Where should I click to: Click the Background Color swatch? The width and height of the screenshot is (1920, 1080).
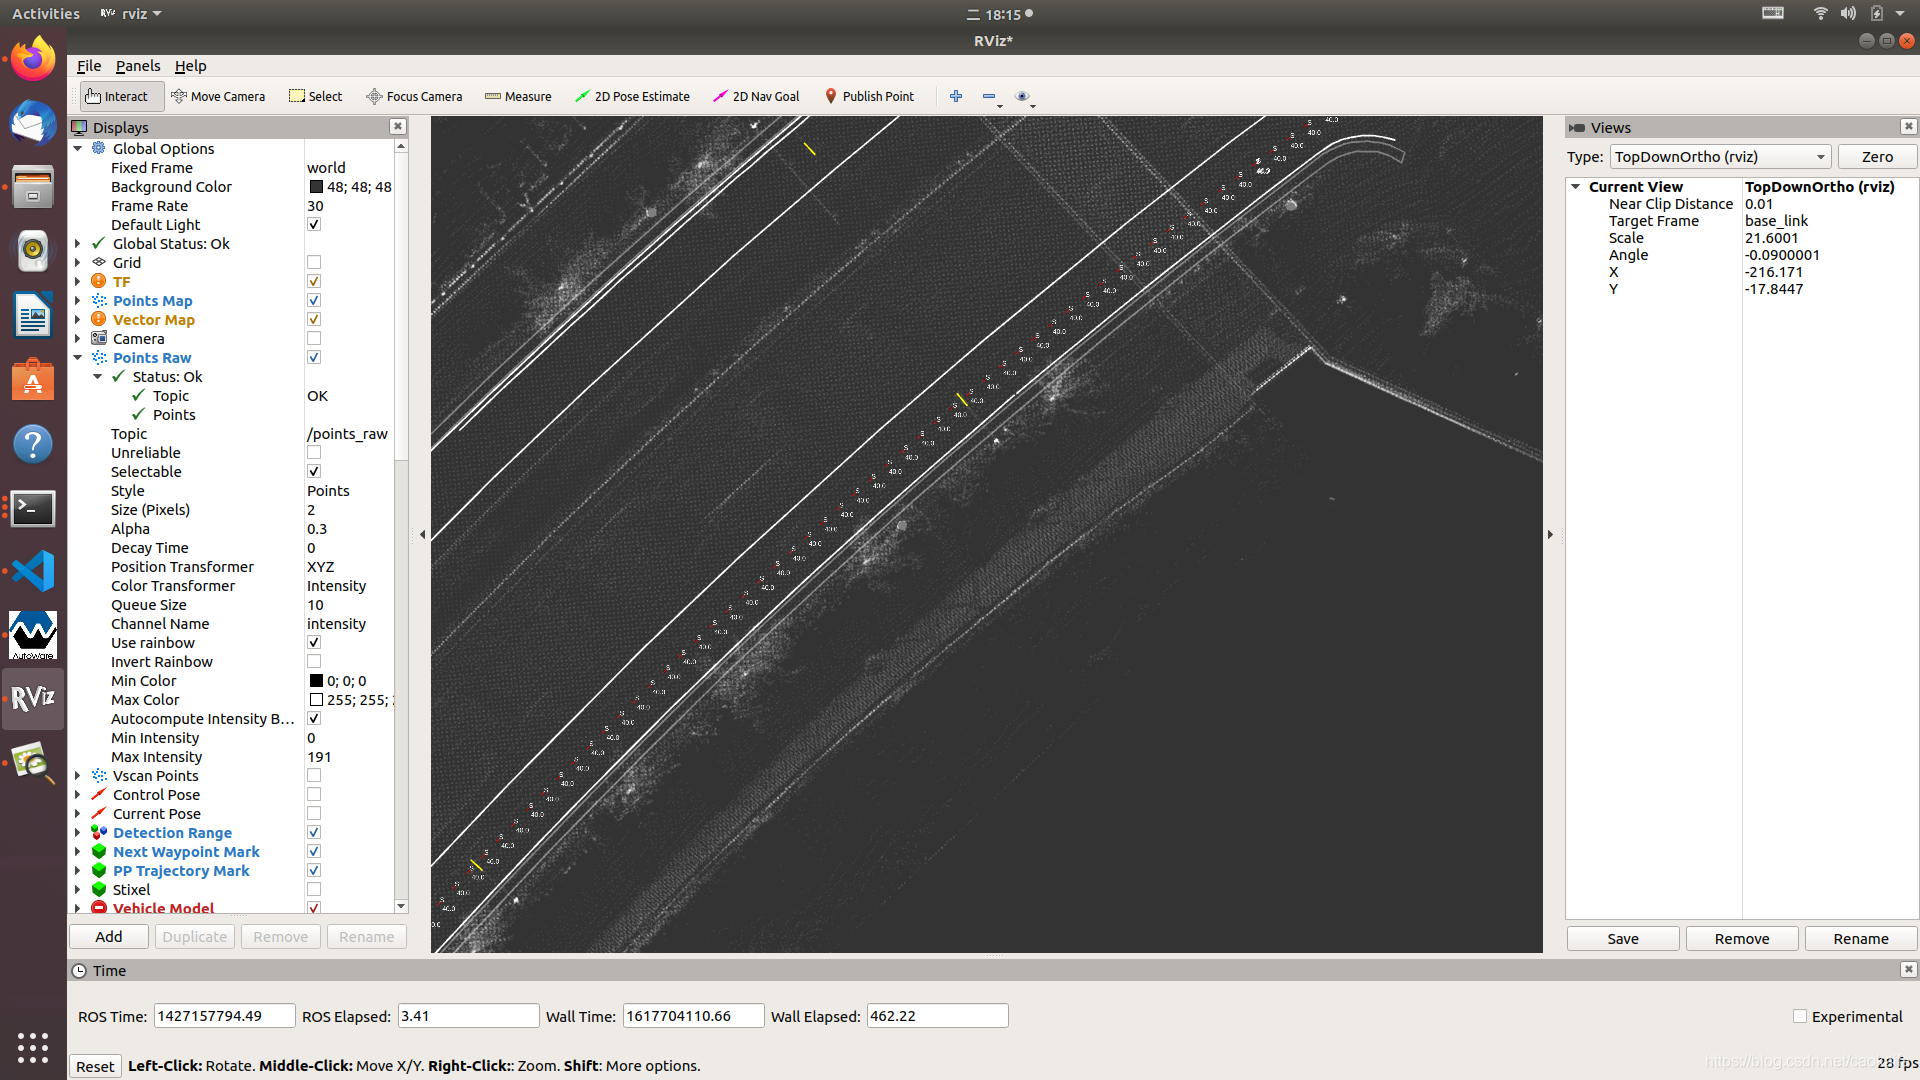point(316,187)
